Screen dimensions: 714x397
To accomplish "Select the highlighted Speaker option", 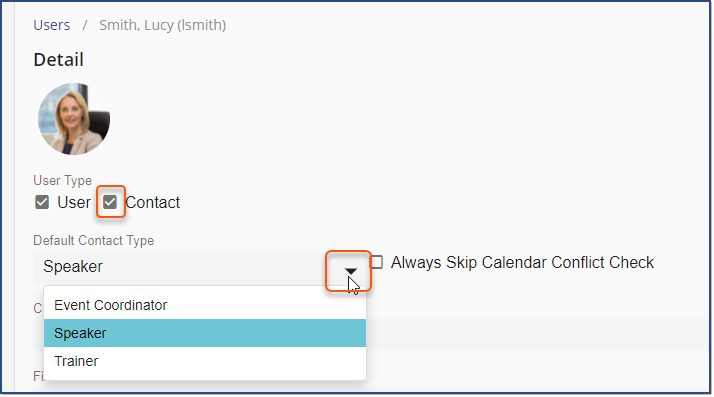I will [205, 333].
